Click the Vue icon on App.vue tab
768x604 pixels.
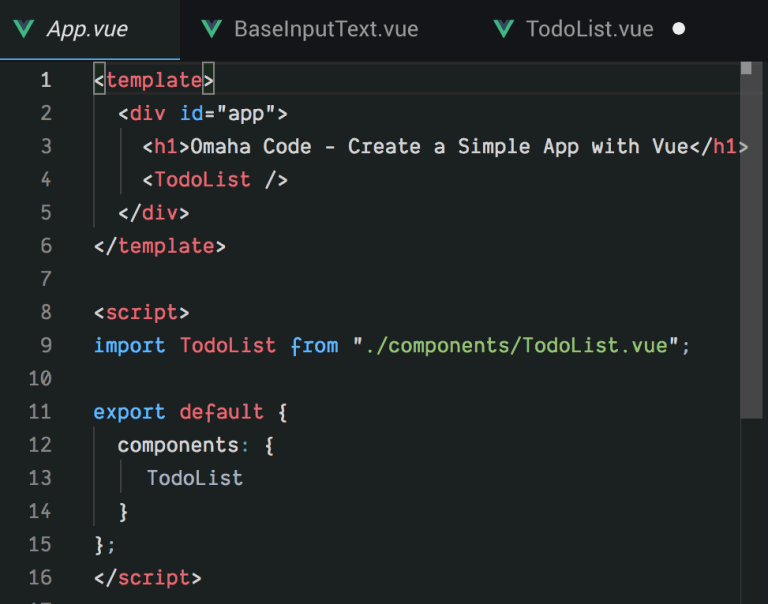coord(24,29)
